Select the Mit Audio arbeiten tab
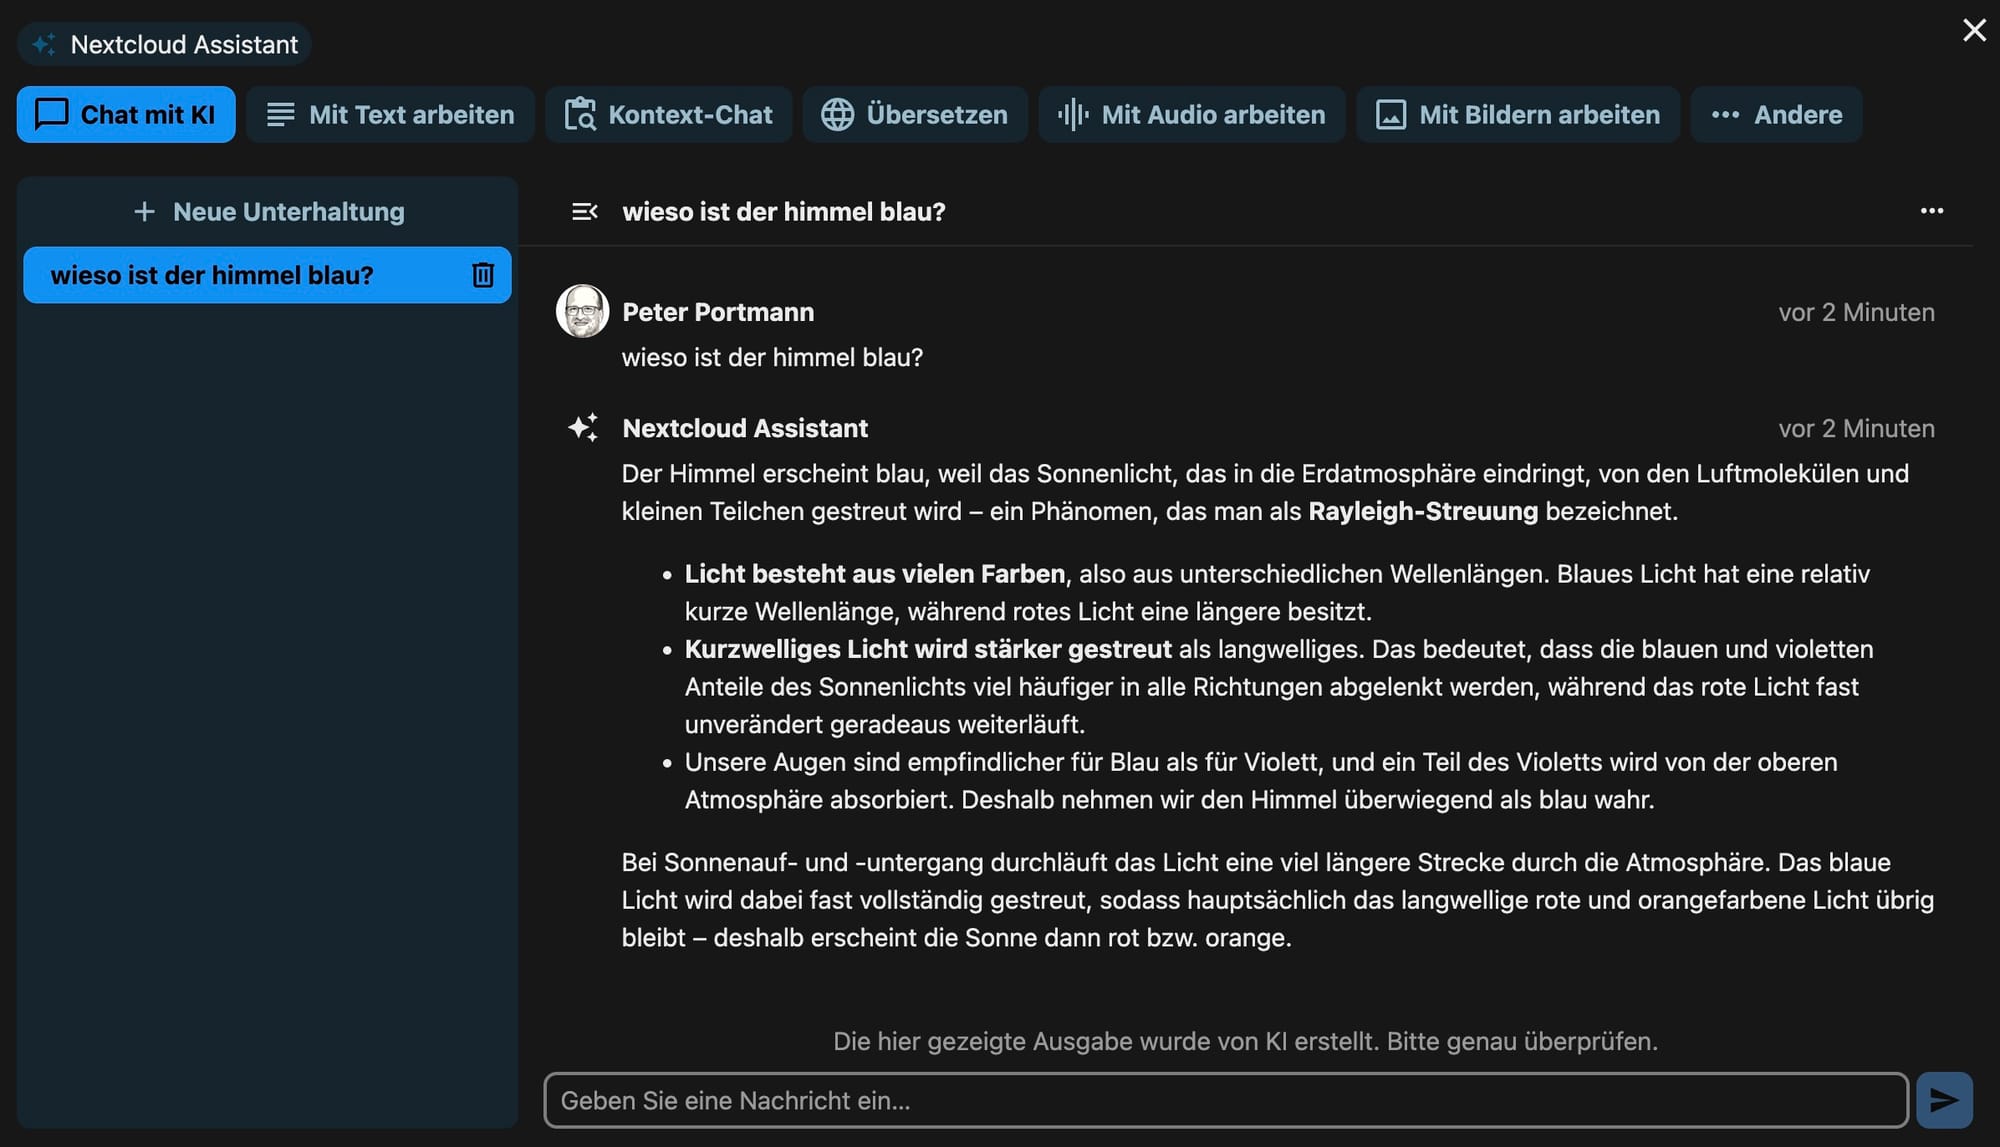The width and height of the screenshot is (2000, 1147). [1191, 115]
